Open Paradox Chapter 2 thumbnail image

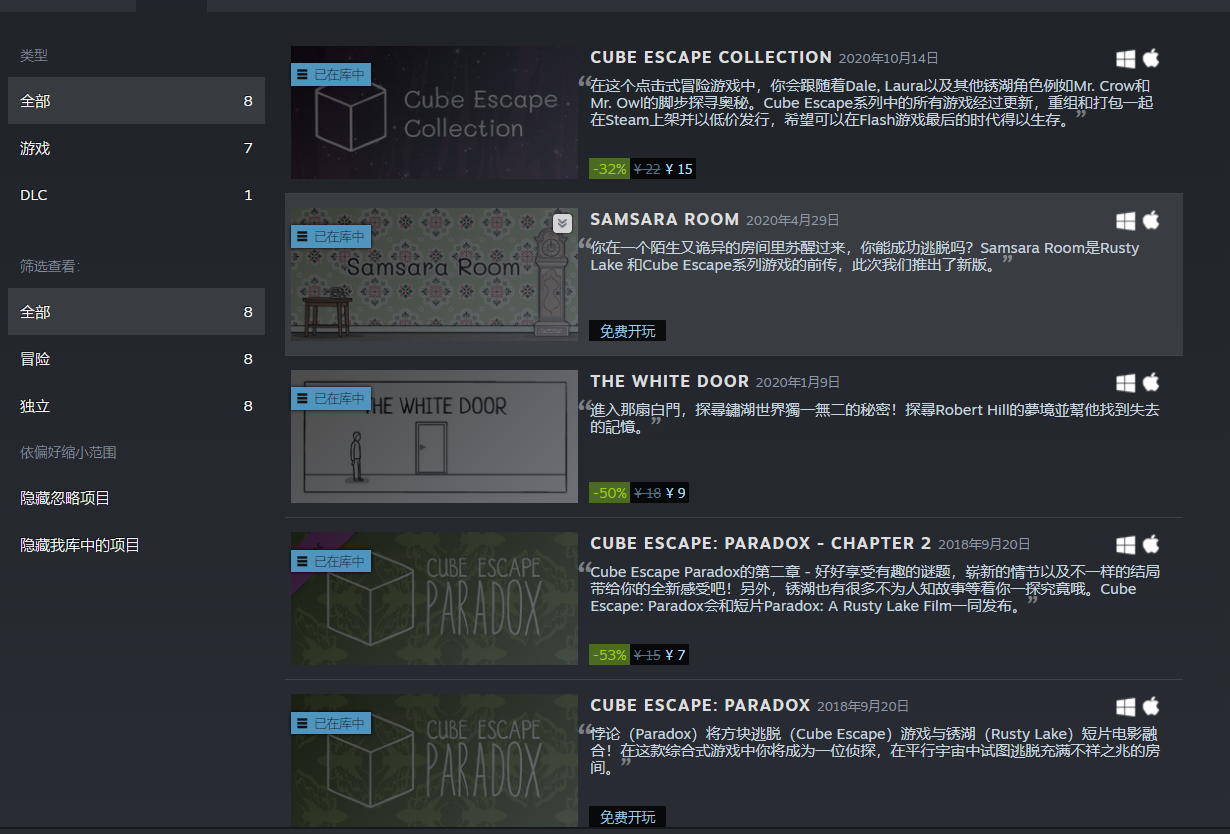click(x=434, y=599)
